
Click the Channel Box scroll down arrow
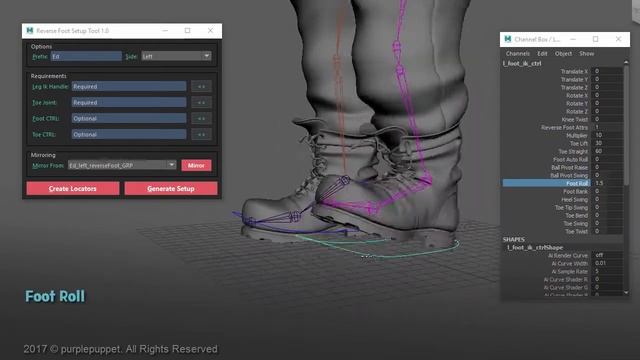click(x=626, y=292)
